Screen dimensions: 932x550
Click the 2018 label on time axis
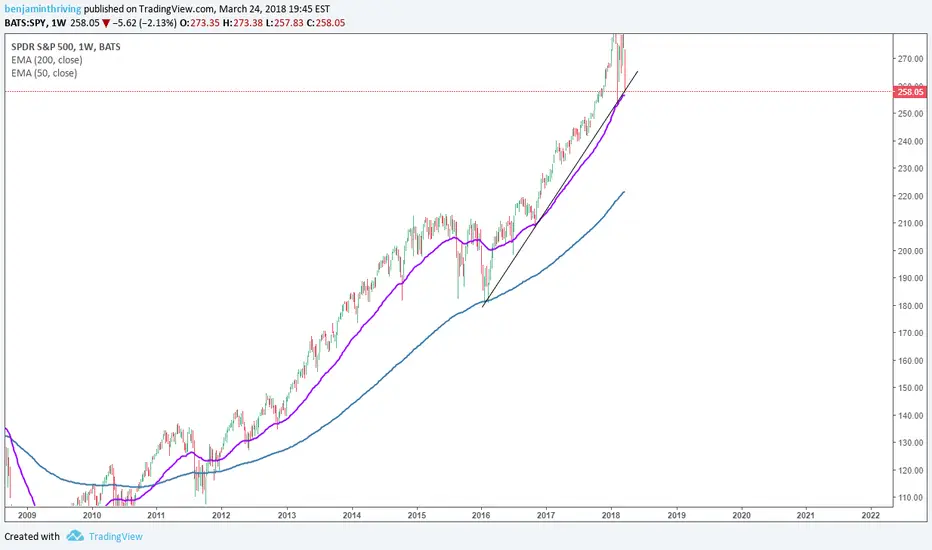click(x=611, y=516)
